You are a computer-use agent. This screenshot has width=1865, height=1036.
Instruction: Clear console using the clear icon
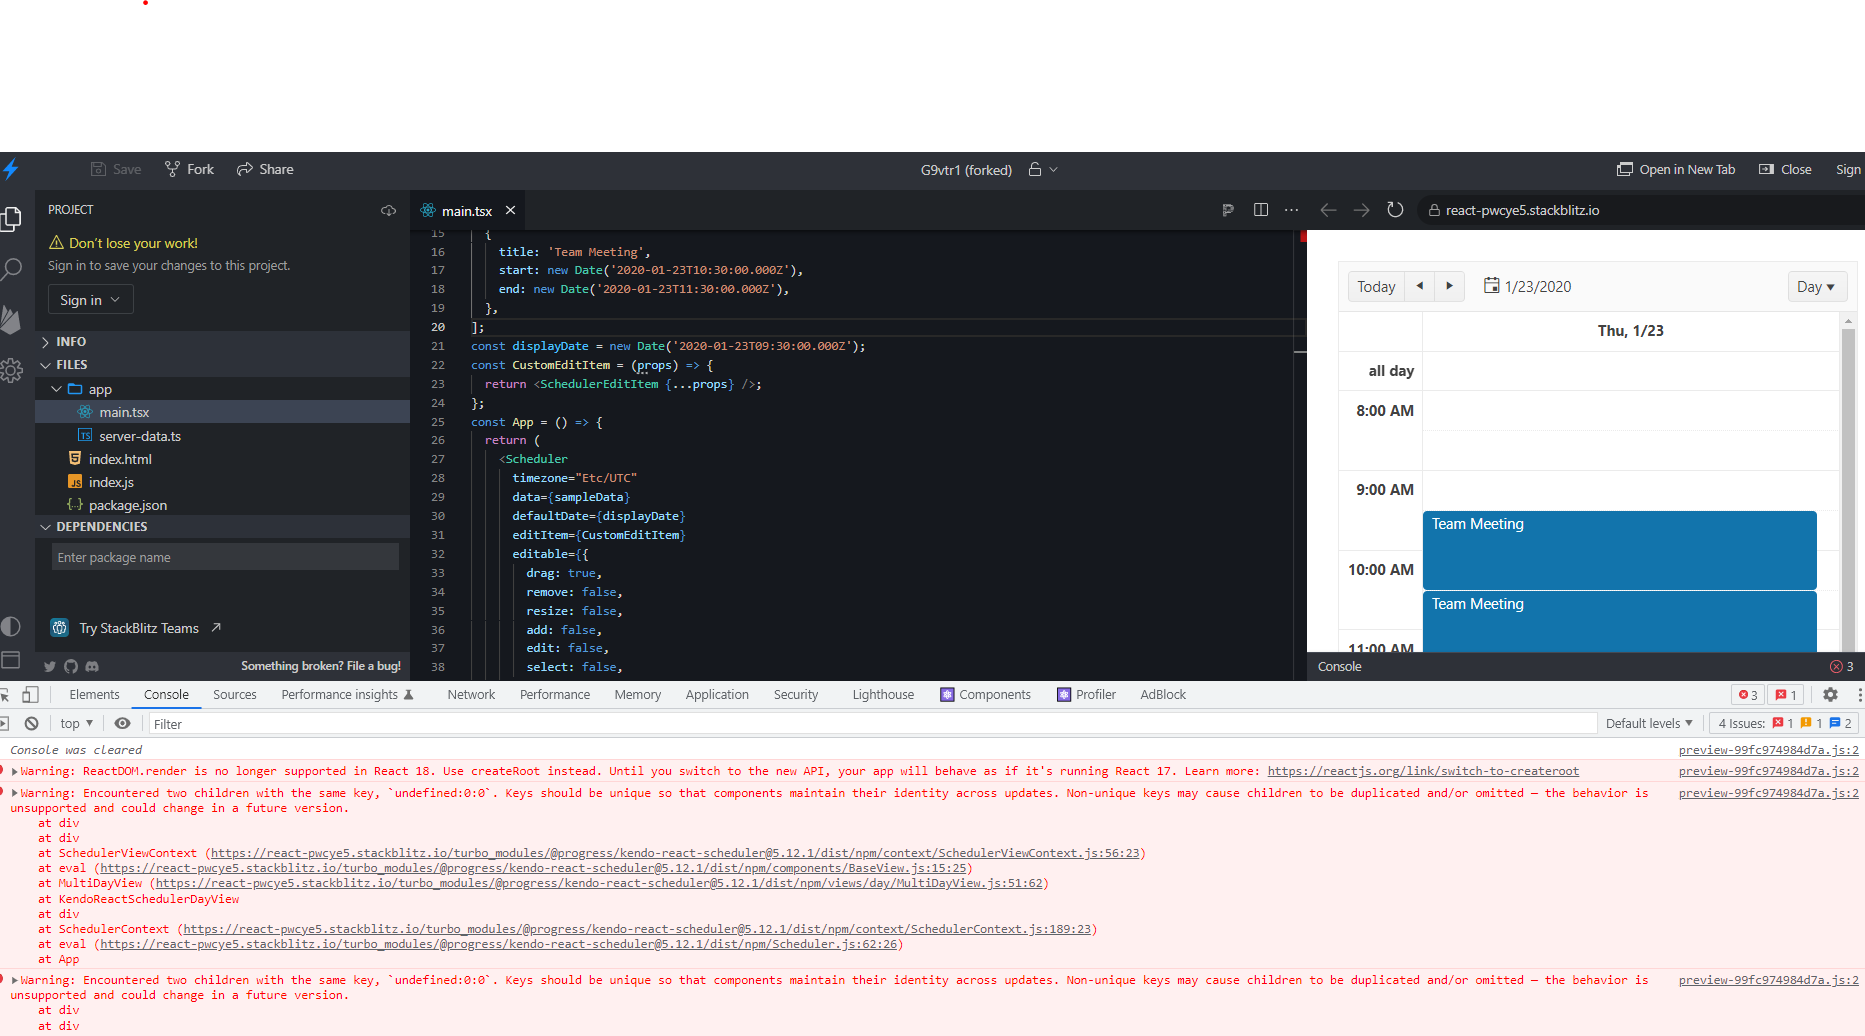[32, 723]
